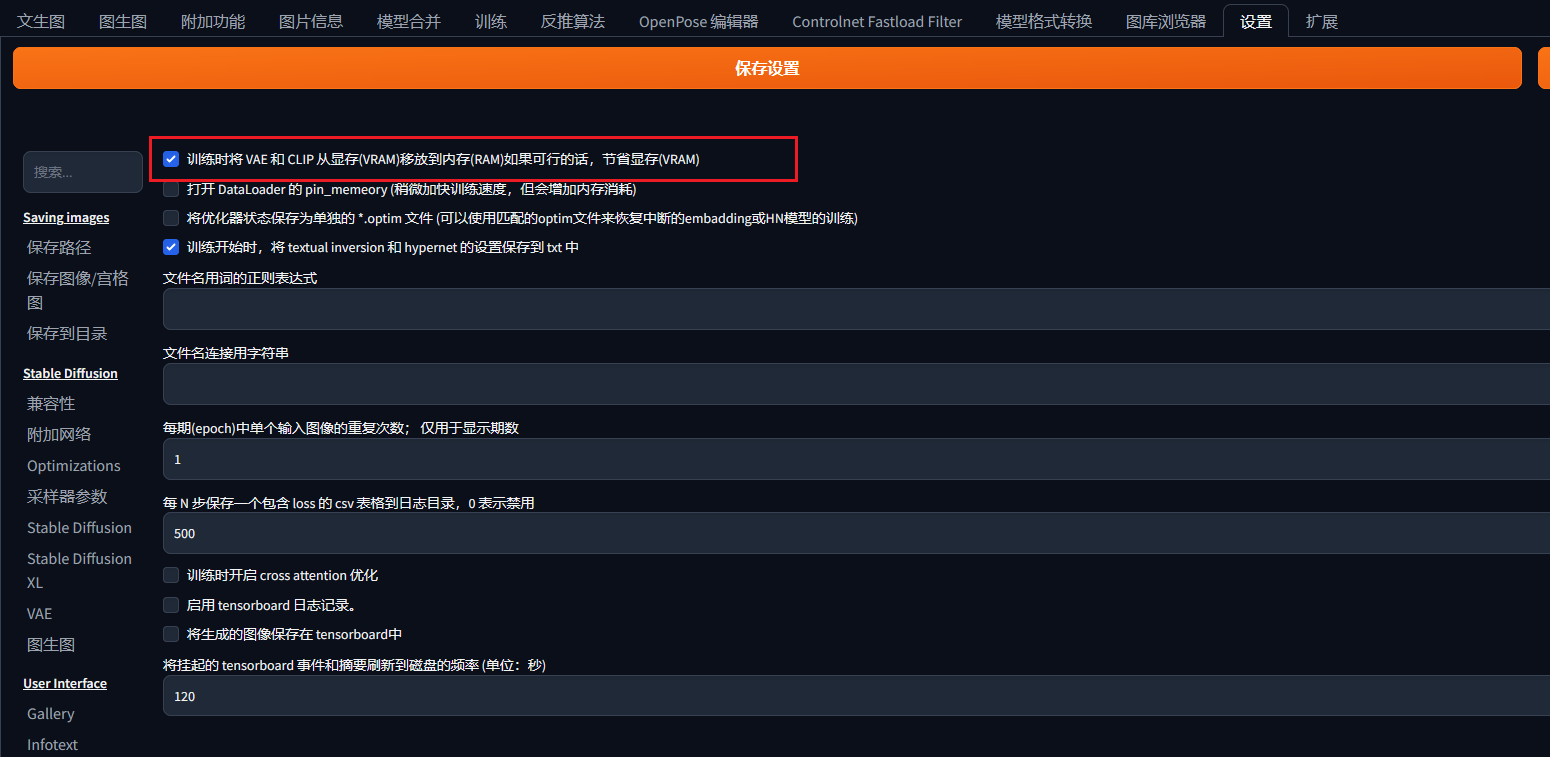Switch to the 图库浏览器 tab
Screen dimensions: 1550x757
(x=1165, y=21)
